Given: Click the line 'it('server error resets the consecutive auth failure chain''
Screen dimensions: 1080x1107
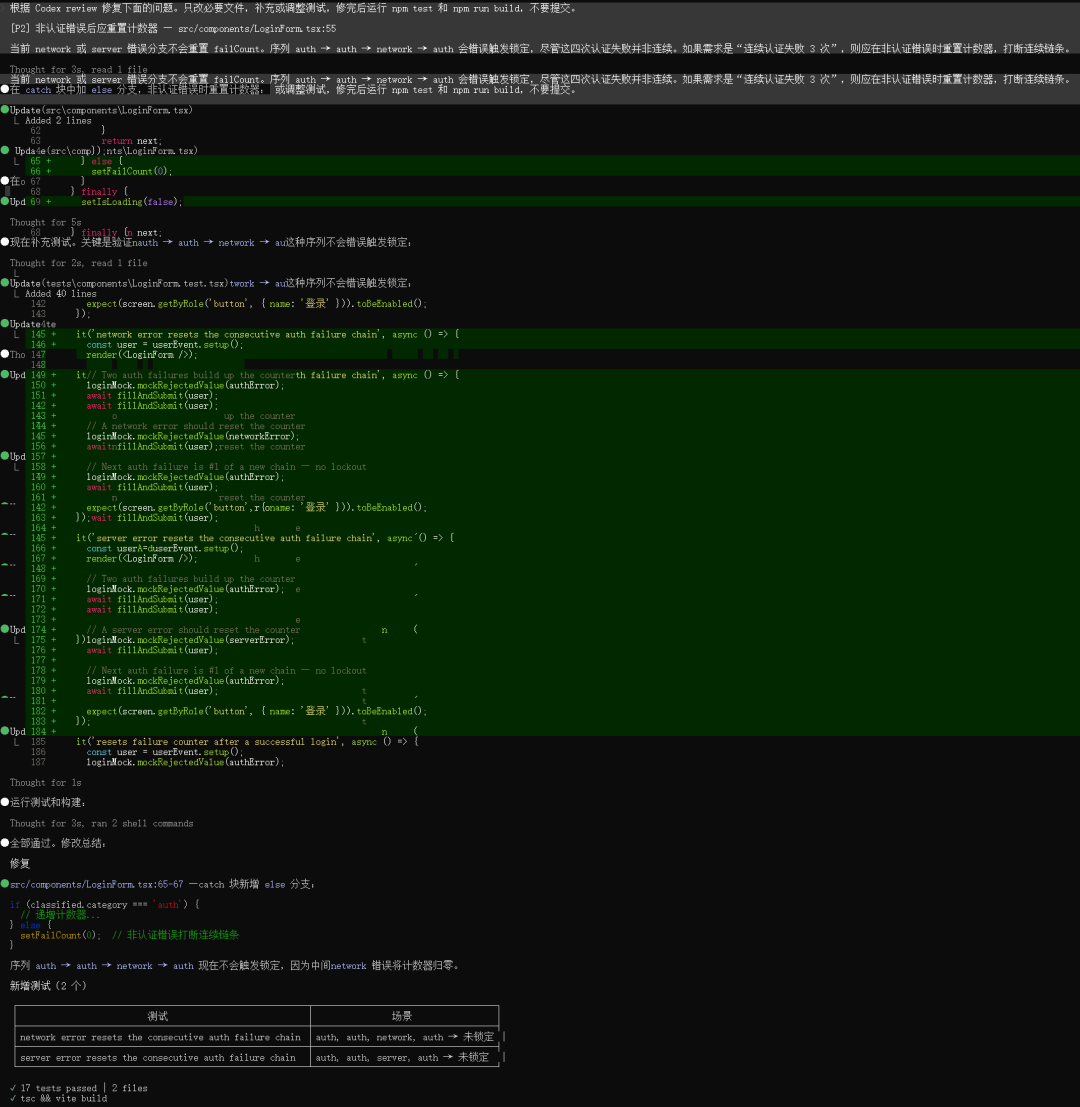Looking at the screenshot, I should [x=265, y=538].
